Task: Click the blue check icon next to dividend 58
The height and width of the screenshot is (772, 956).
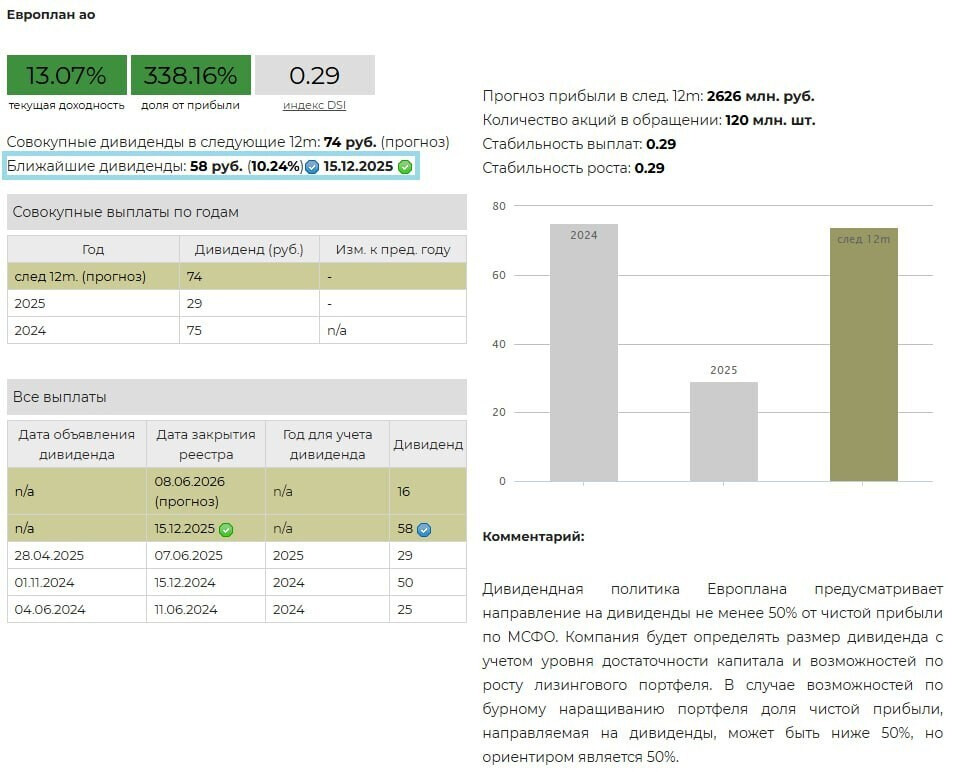Action: (x=425, y=528)
